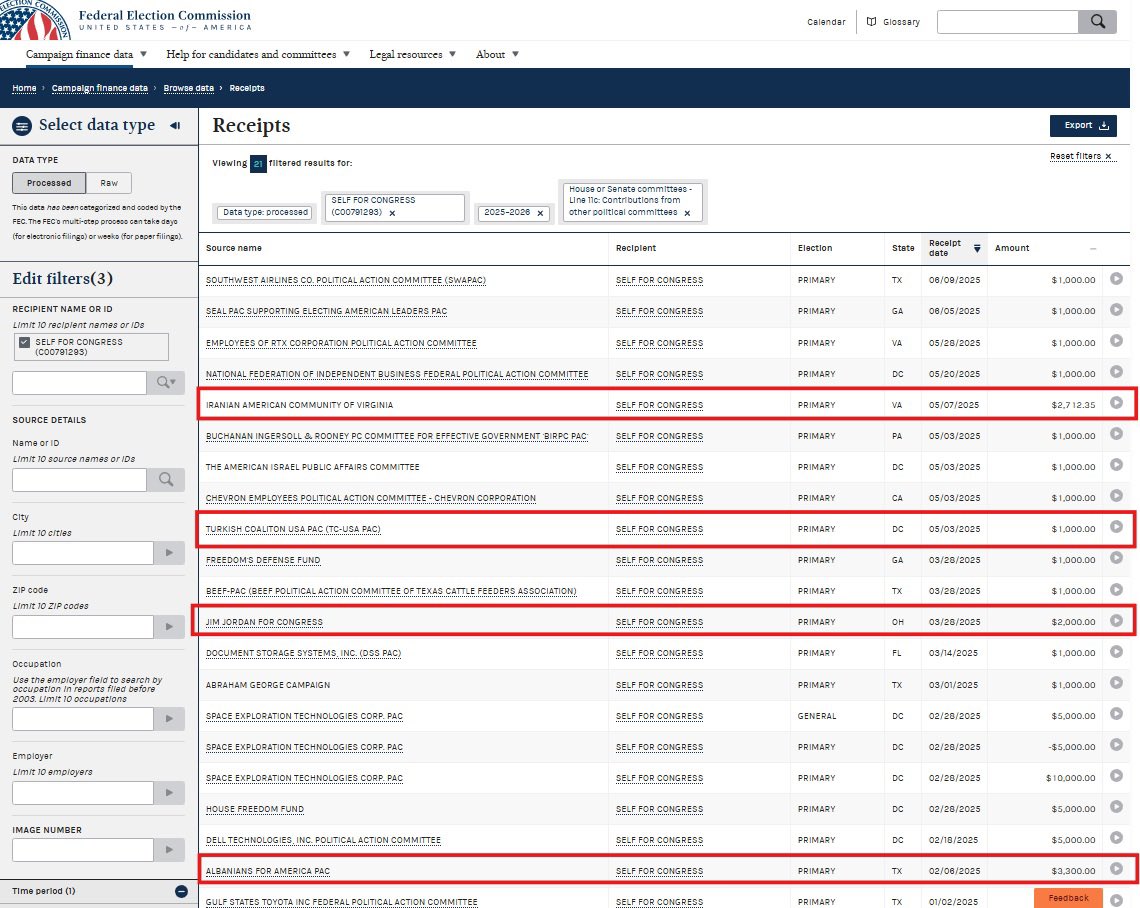Open Albanians for America PAC source link
Image resolution: width=1140 pixels, height=908 pixels.
coord(268,871)
